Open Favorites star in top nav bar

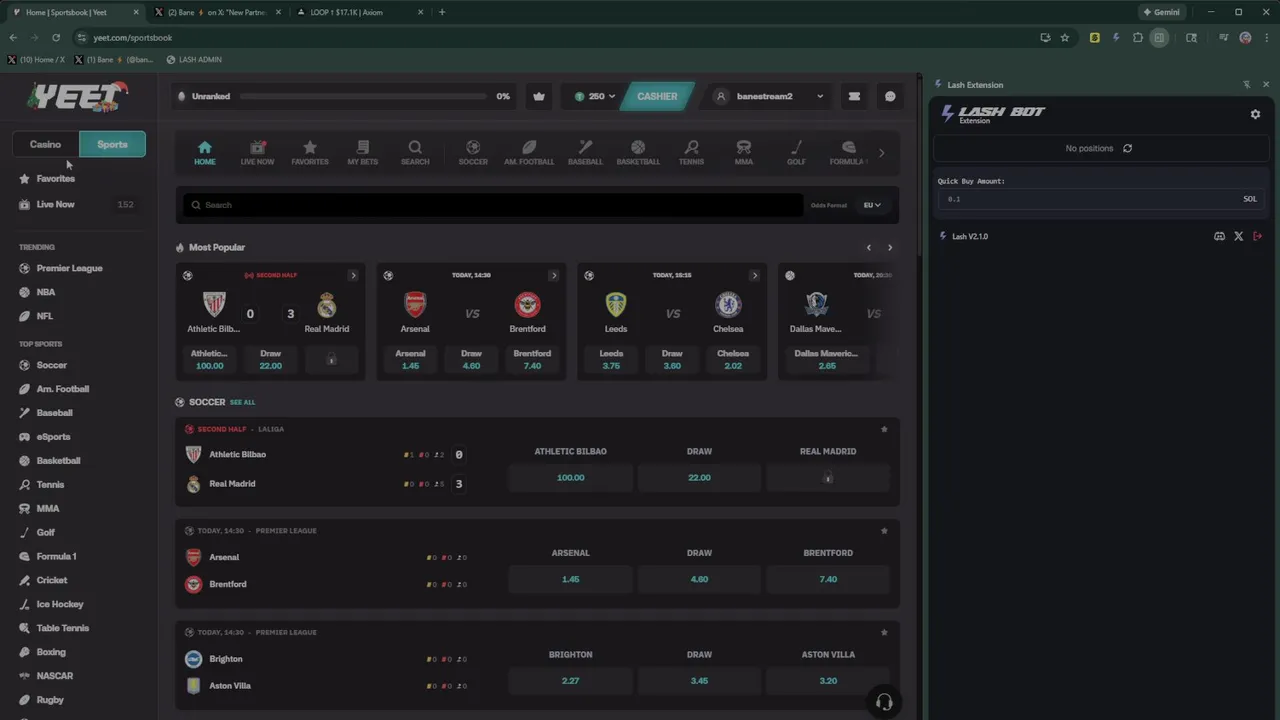[310, 152]
